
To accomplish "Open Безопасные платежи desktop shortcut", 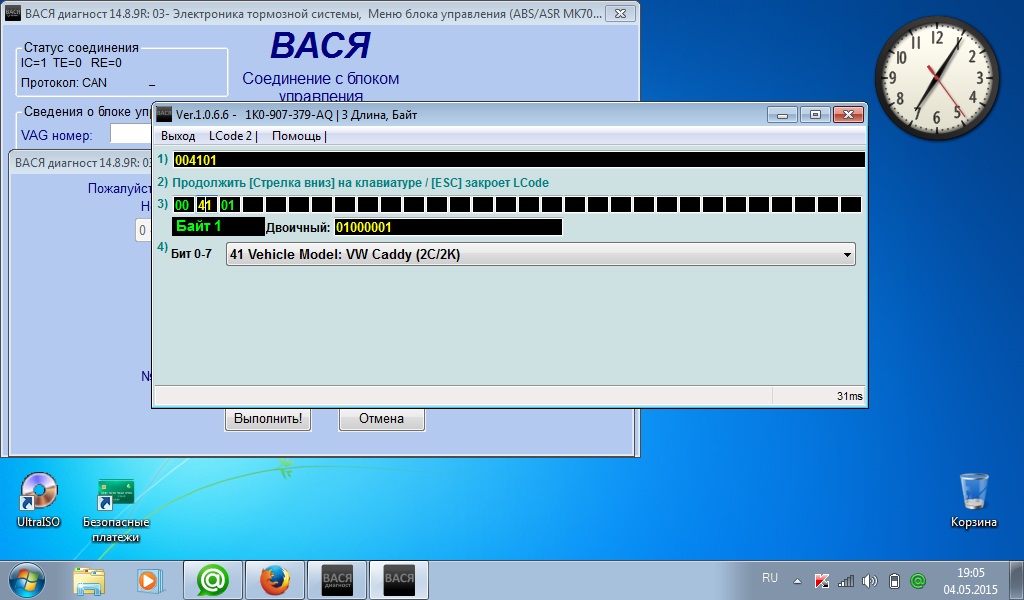I will (116, 509).
